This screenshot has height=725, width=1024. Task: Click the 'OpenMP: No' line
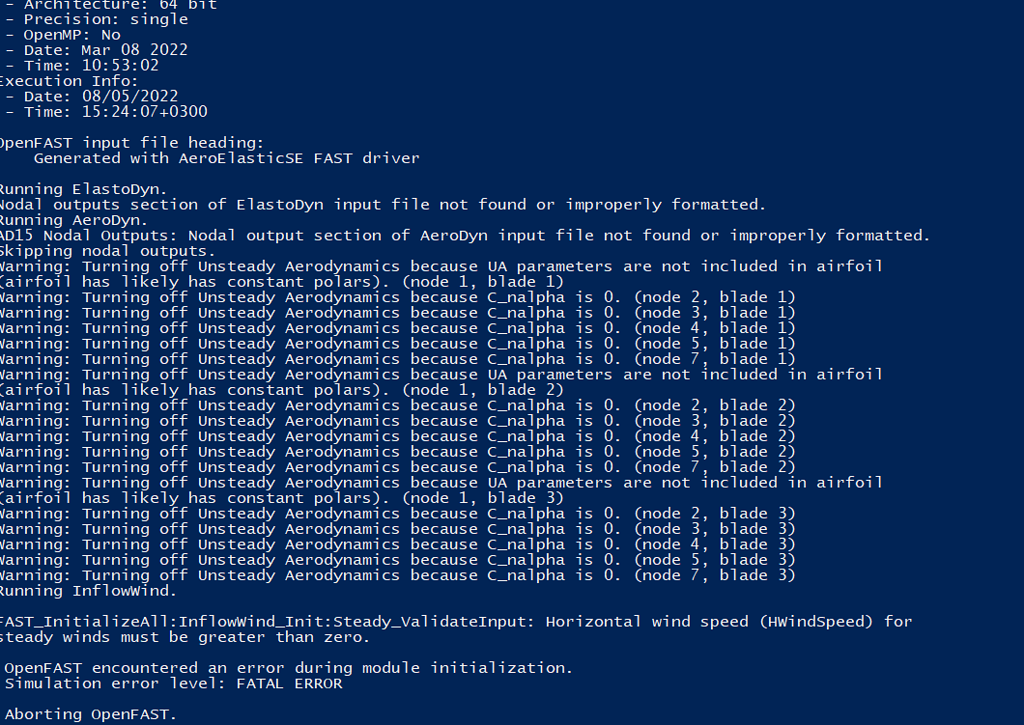coord(72,35)
